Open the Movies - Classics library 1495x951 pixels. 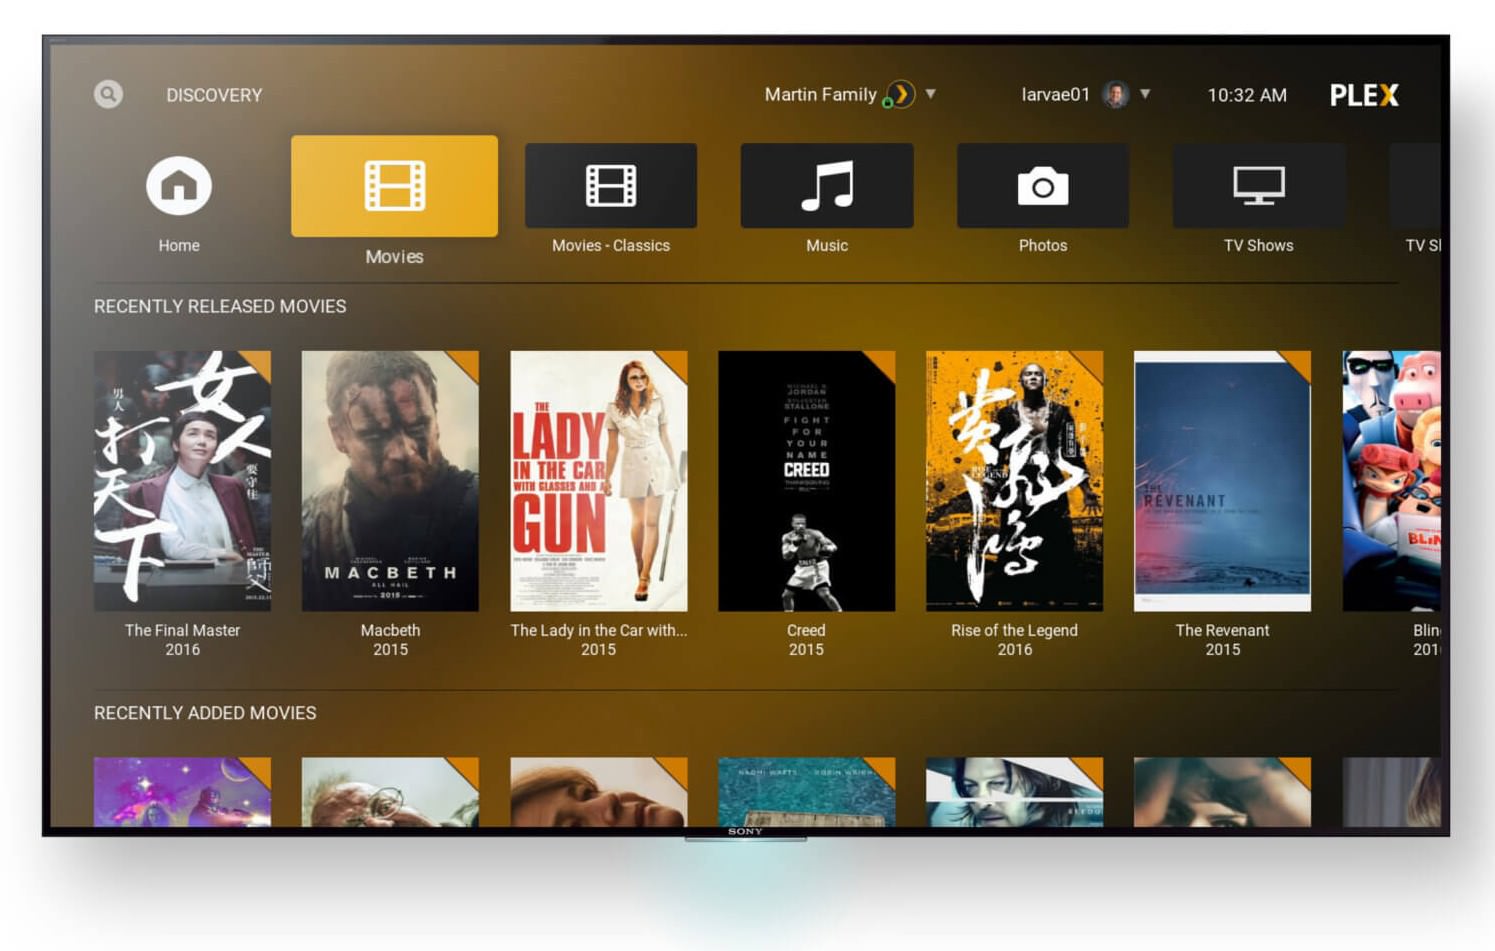pos(611,186)
